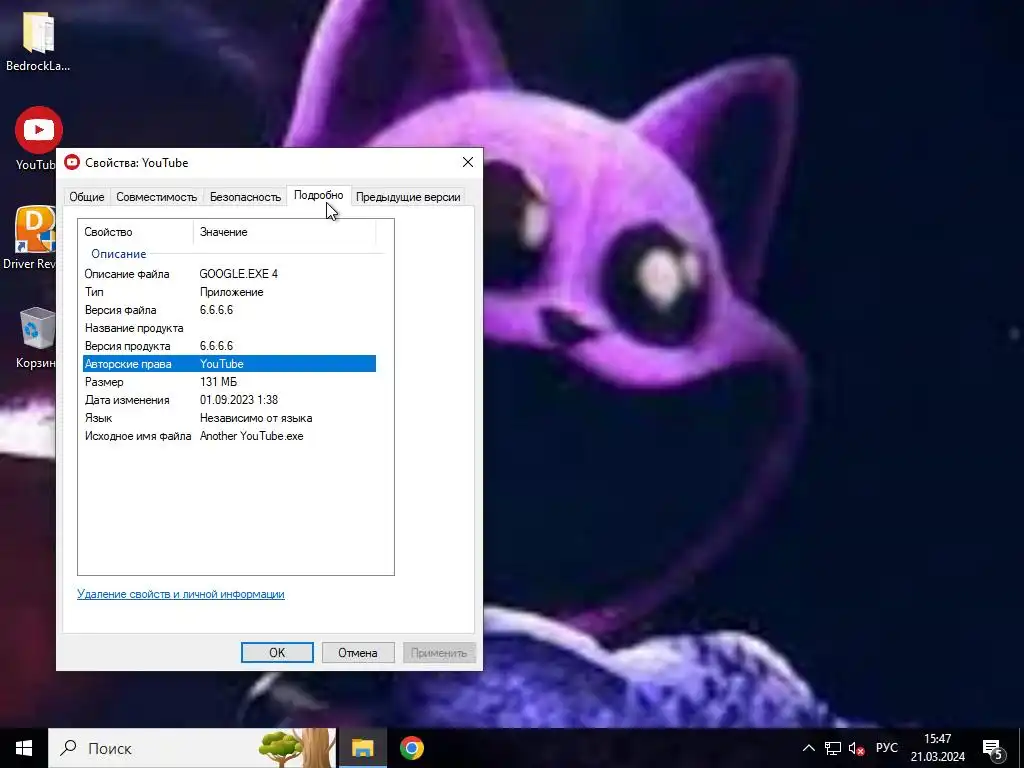Close the Свойства: YouTube dialog

(x=468, y=162)
